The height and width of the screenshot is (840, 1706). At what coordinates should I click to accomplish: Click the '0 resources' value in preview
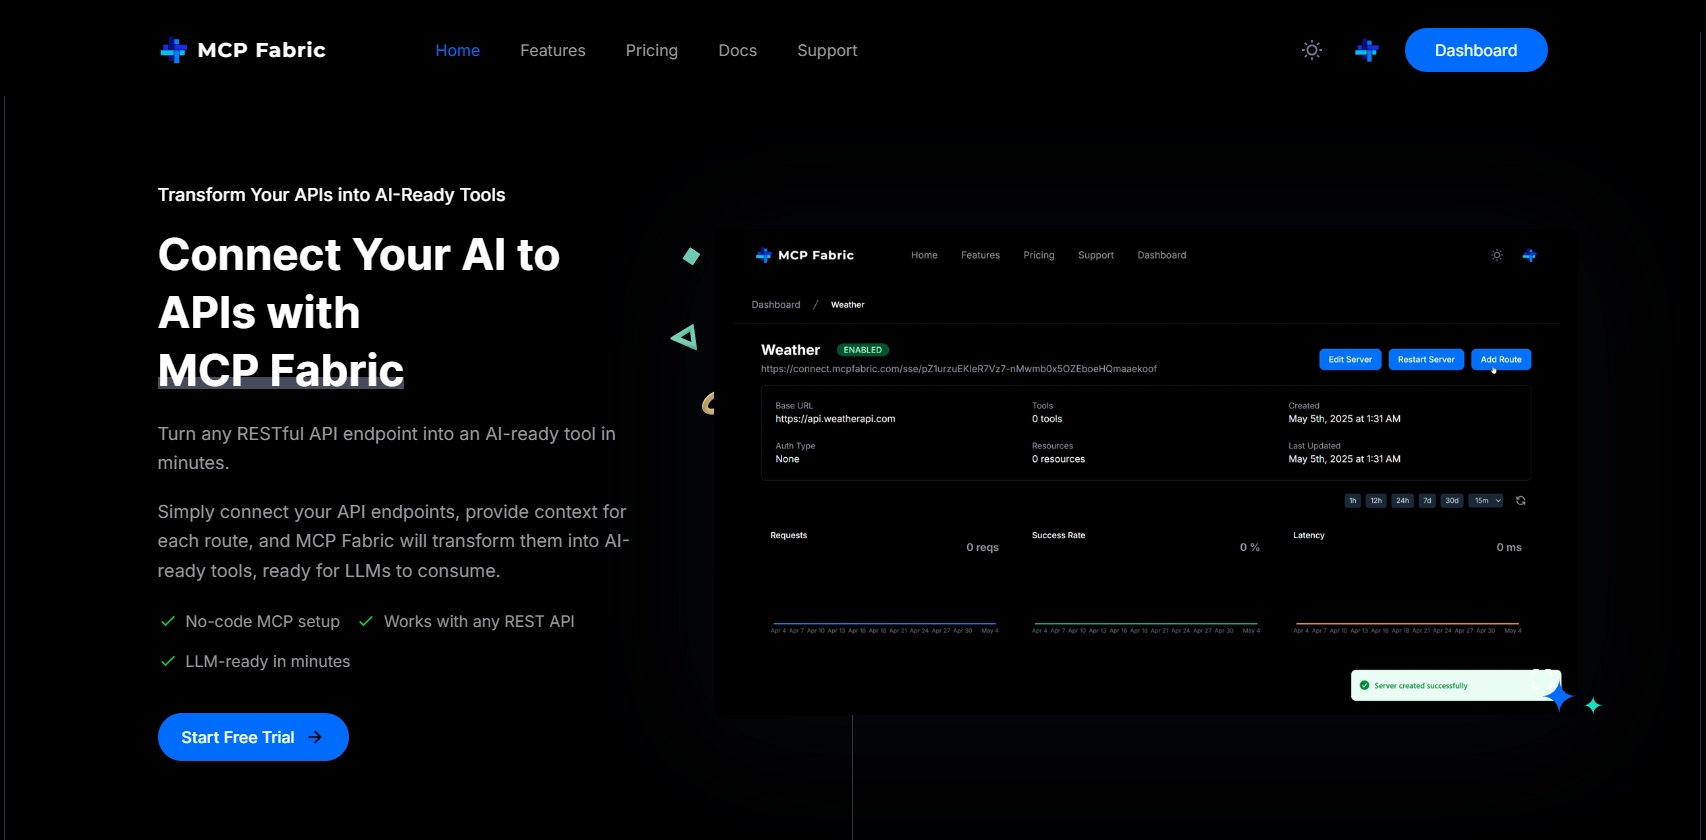coord(1058,459)
